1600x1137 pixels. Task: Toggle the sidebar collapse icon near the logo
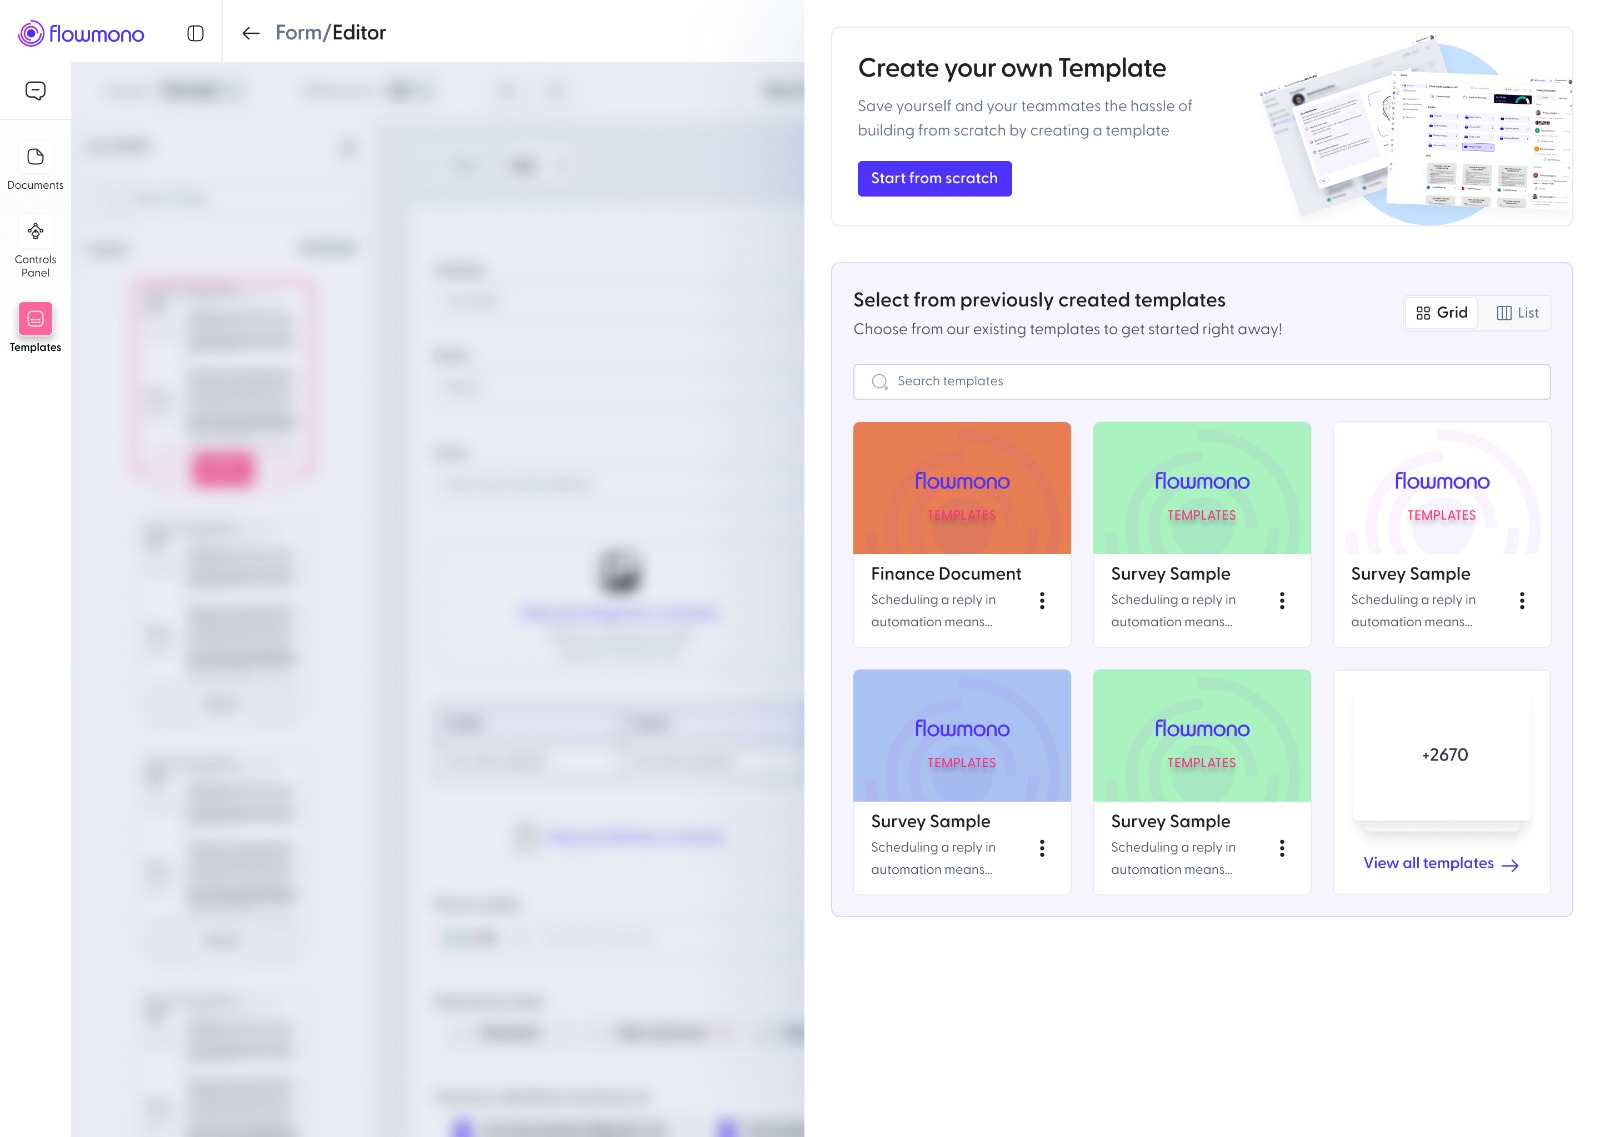click(x=195, y=32)
